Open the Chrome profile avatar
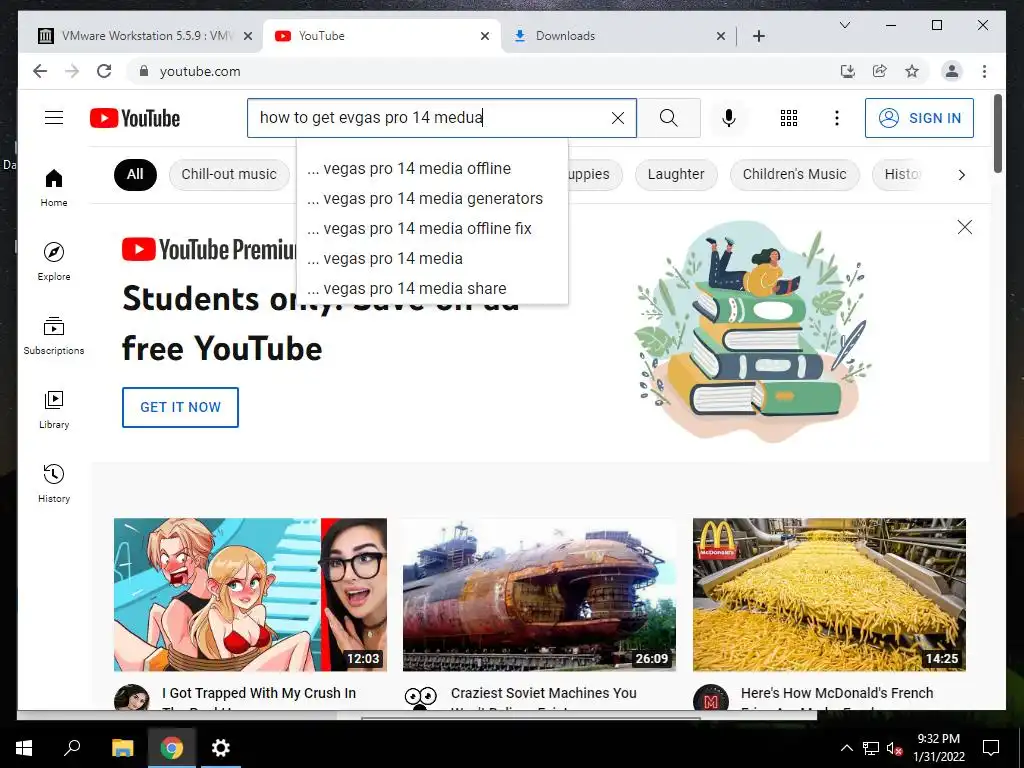Screen dimensions: 1024x768 coord(952,71)
